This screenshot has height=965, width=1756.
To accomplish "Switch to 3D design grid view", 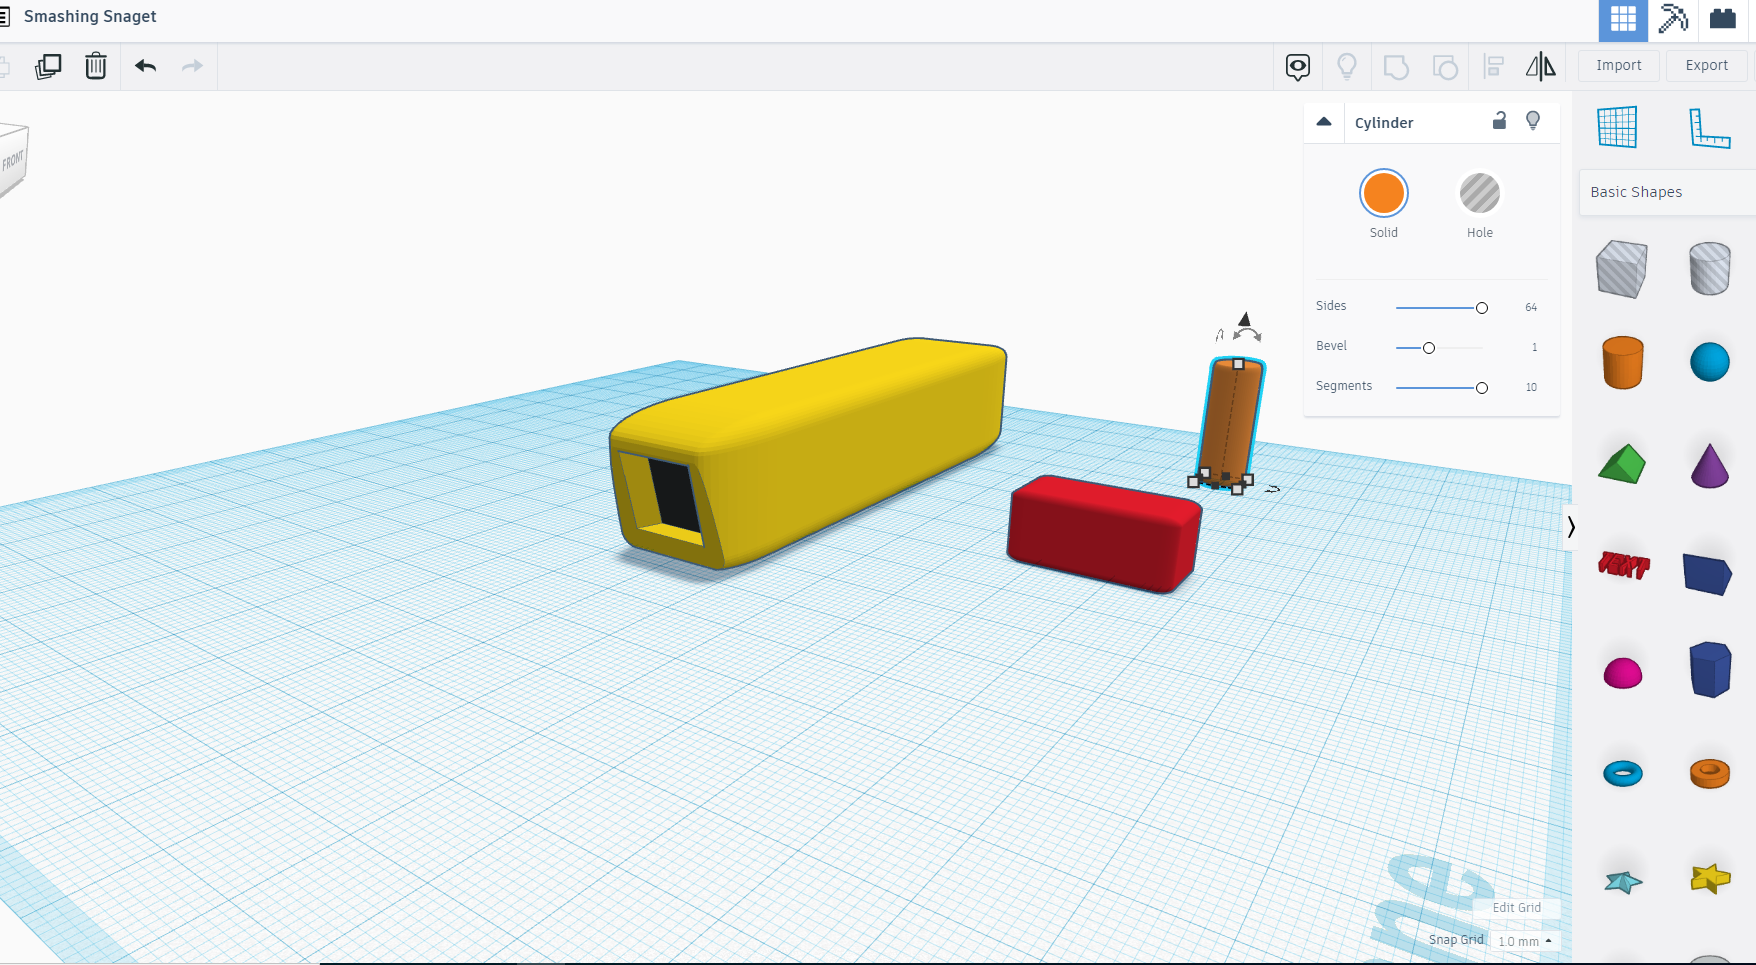I will (x=1623, y=19).
